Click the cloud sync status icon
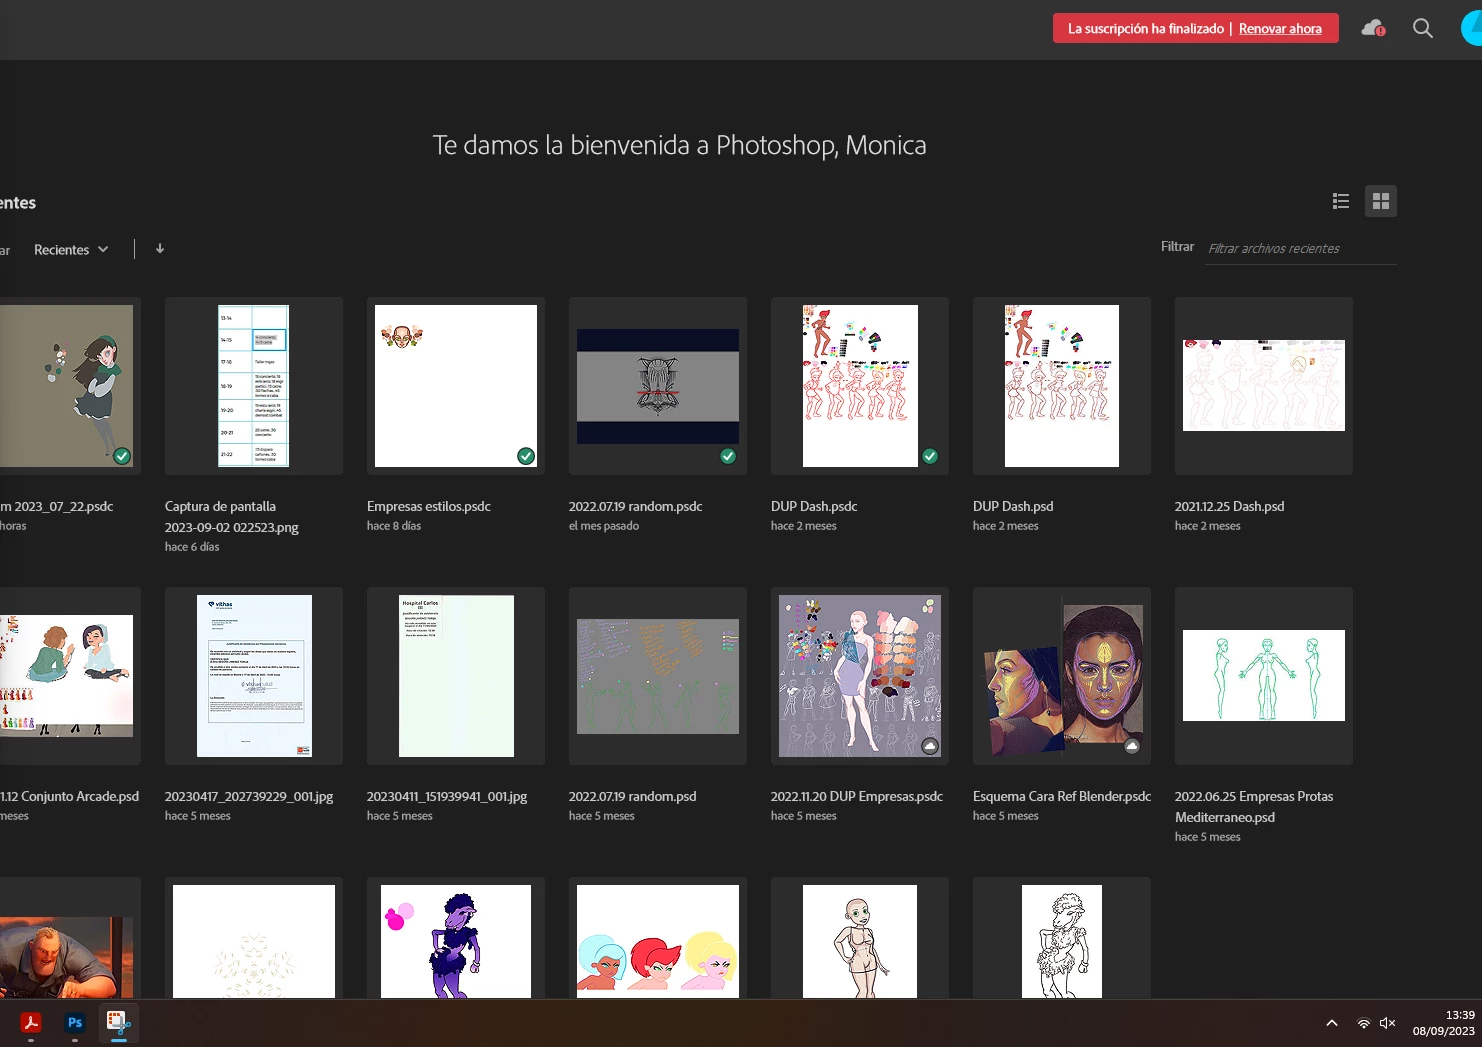1482x1047 pixels. coord(1373,28)
